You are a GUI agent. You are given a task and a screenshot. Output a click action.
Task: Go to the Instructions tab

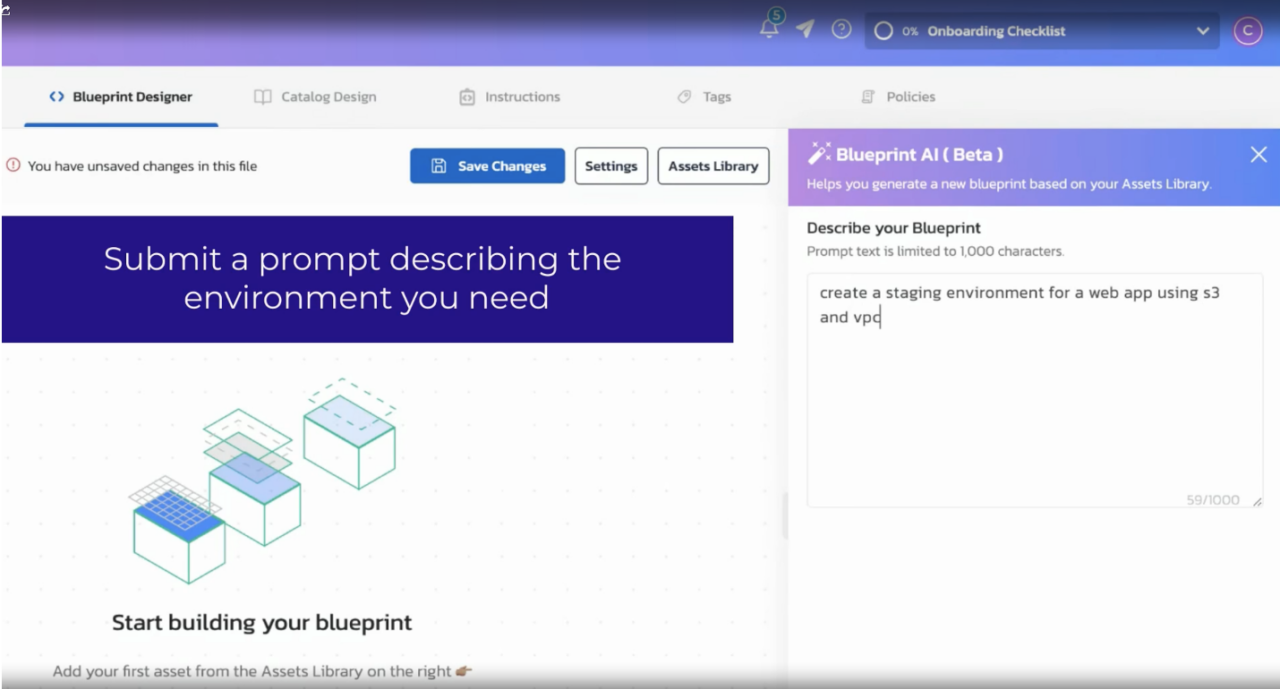509,97
